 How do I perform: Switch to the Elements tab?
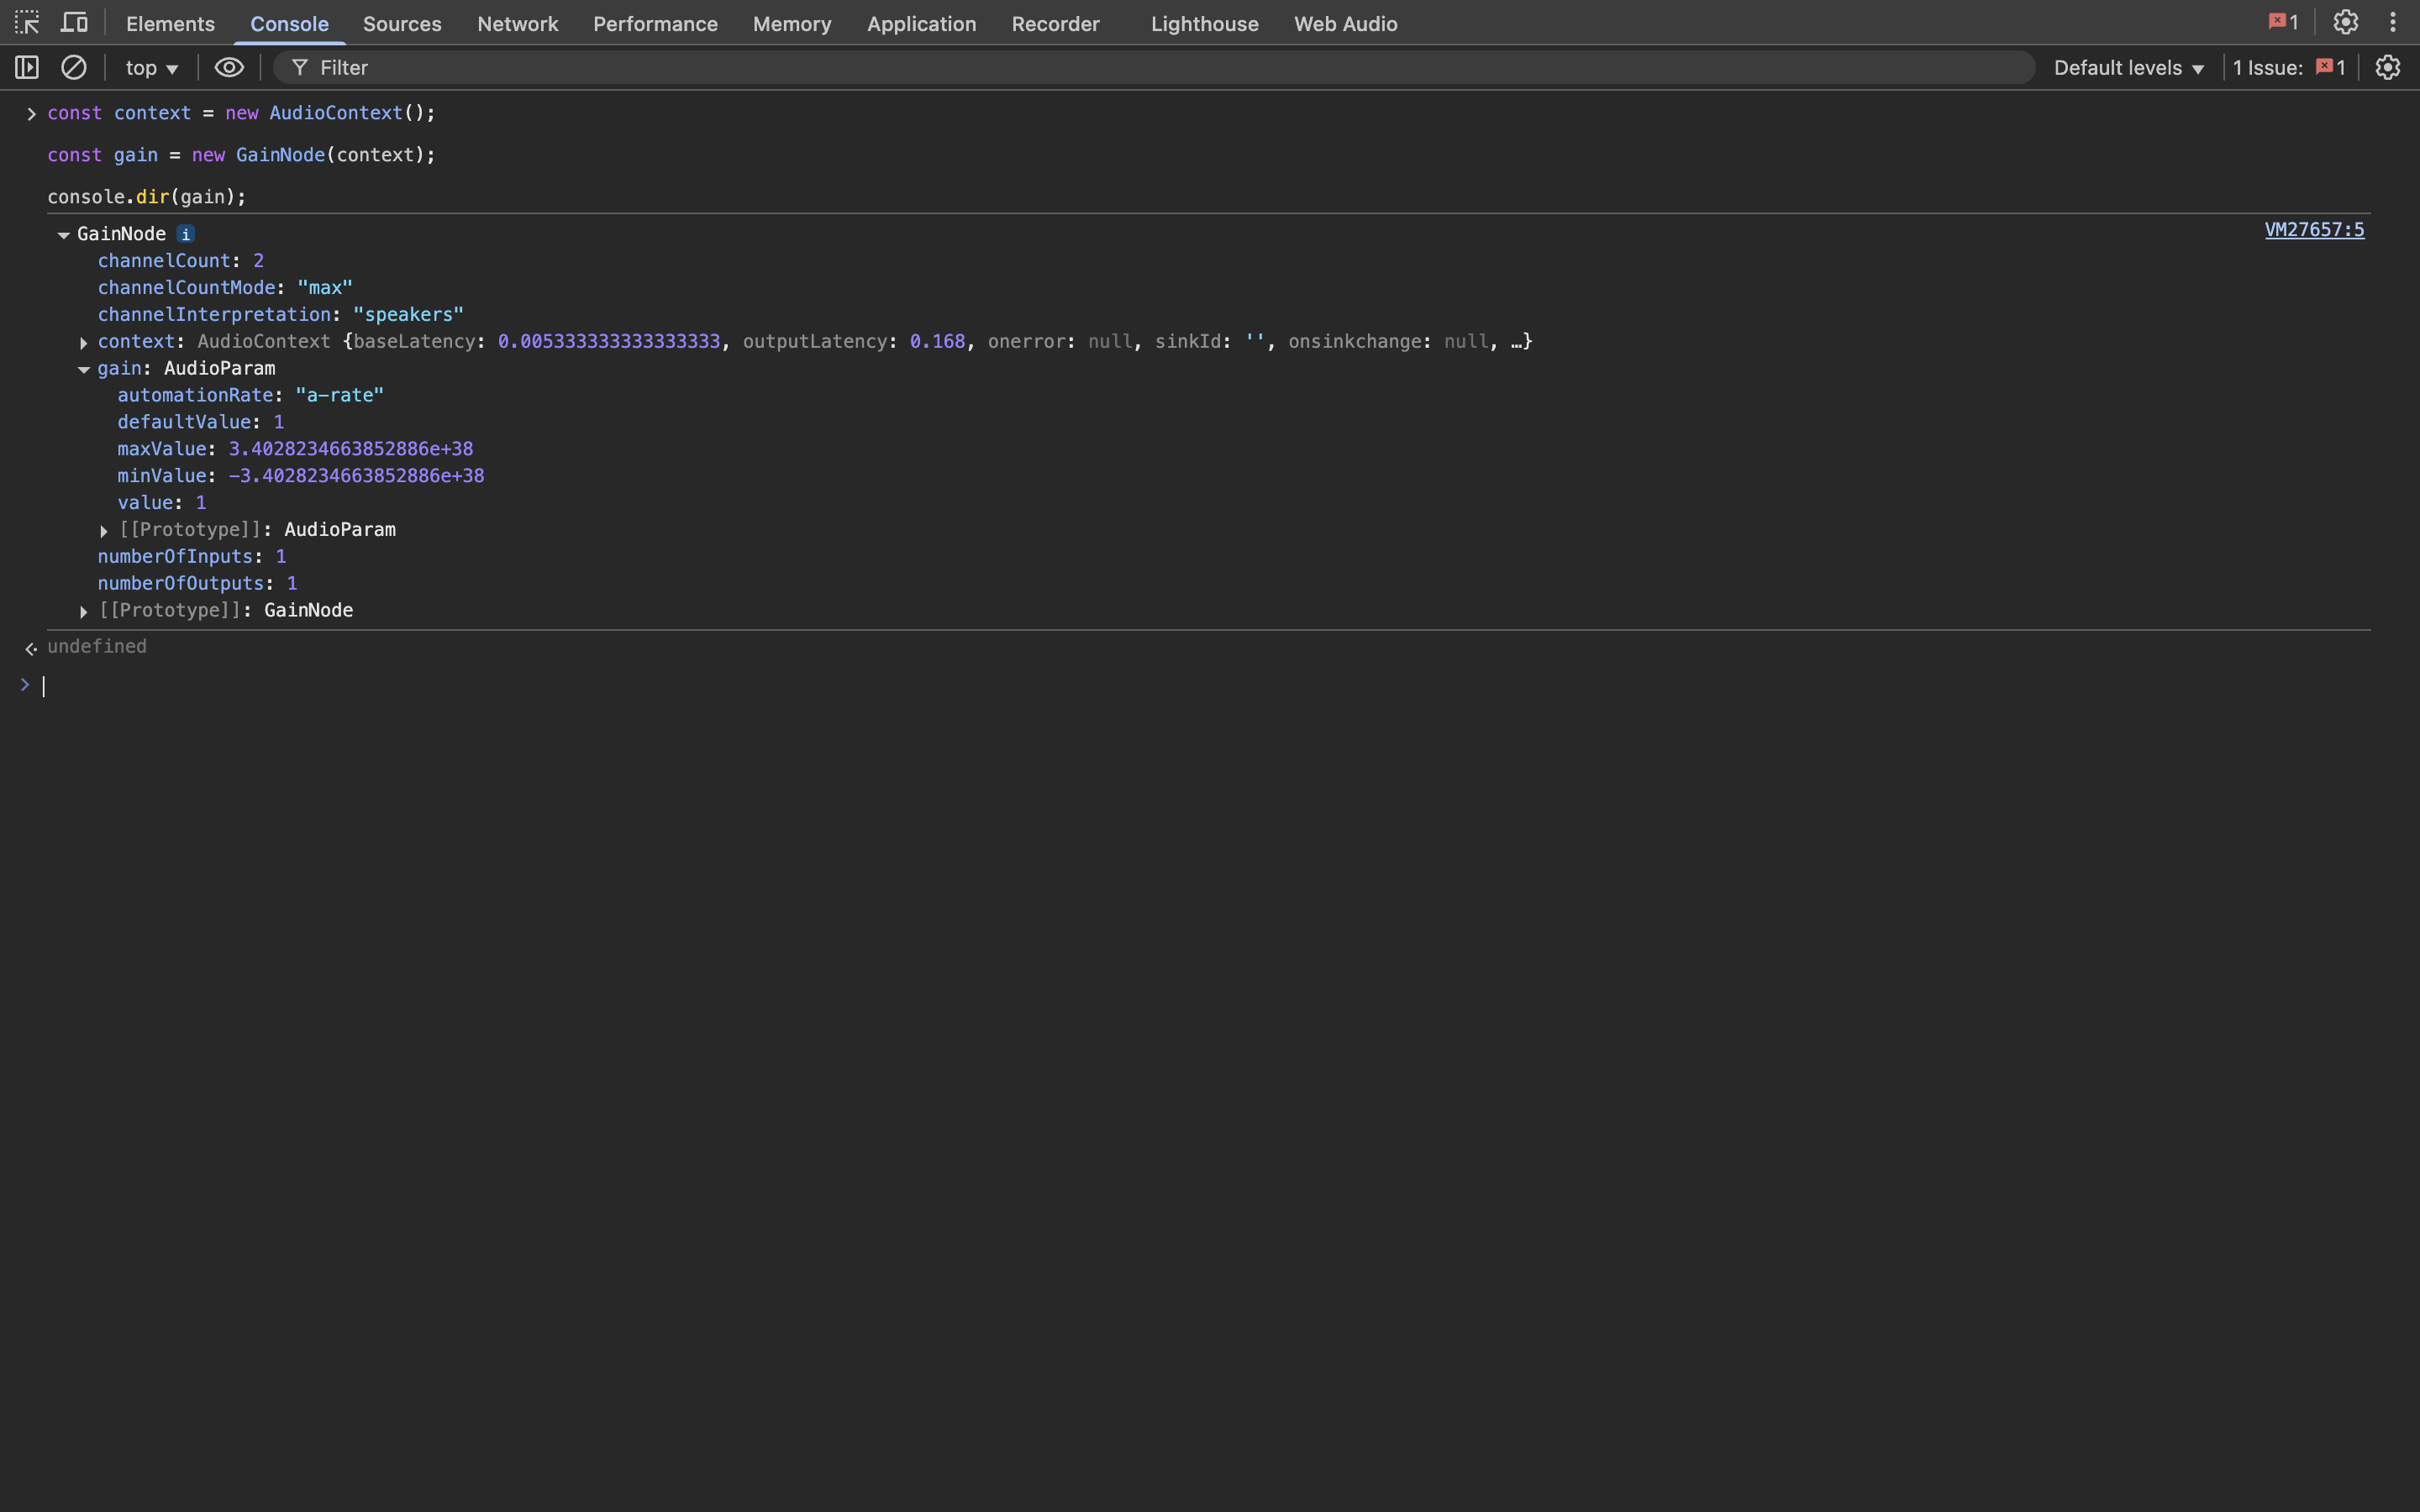click(170, 23)
